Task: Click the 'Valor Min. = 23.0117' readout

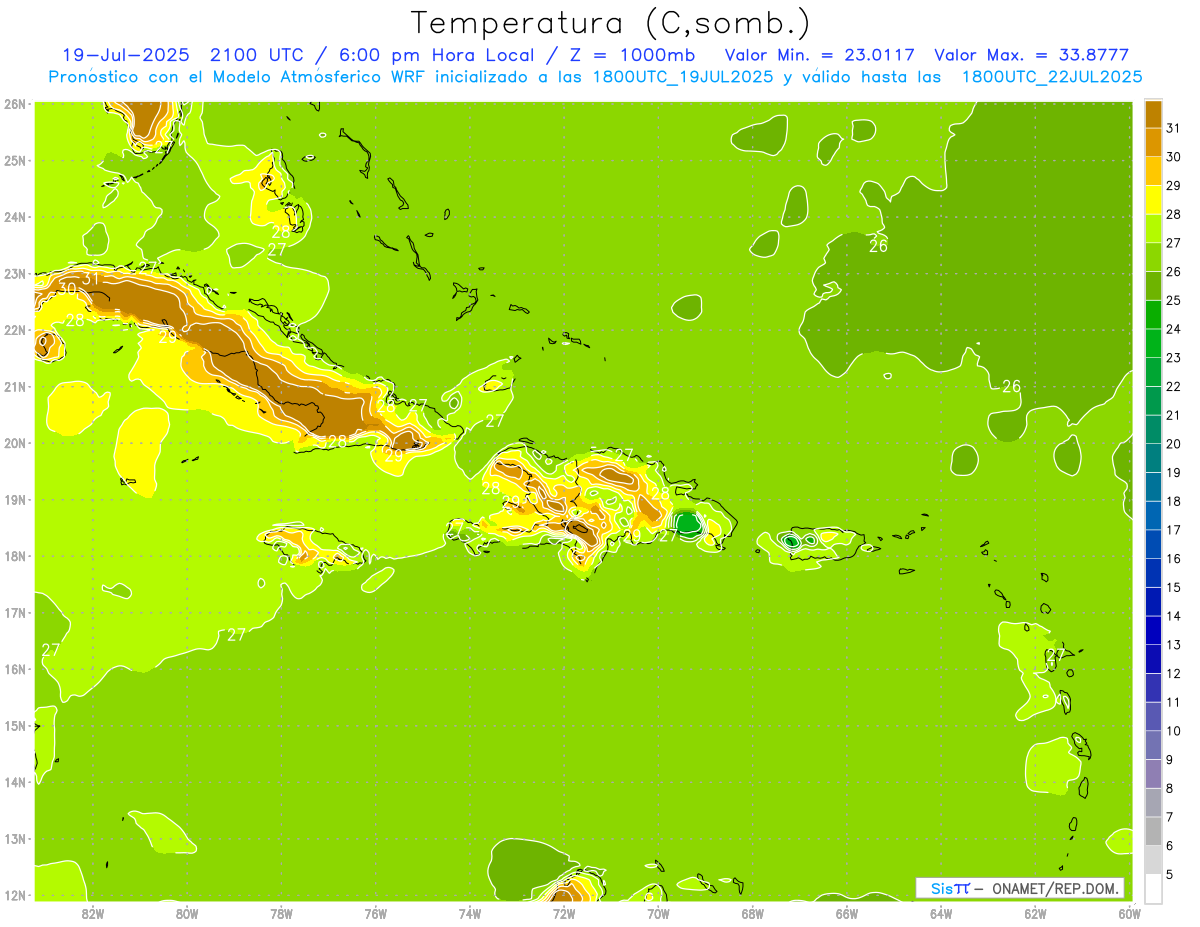Action: pos(821,55)
